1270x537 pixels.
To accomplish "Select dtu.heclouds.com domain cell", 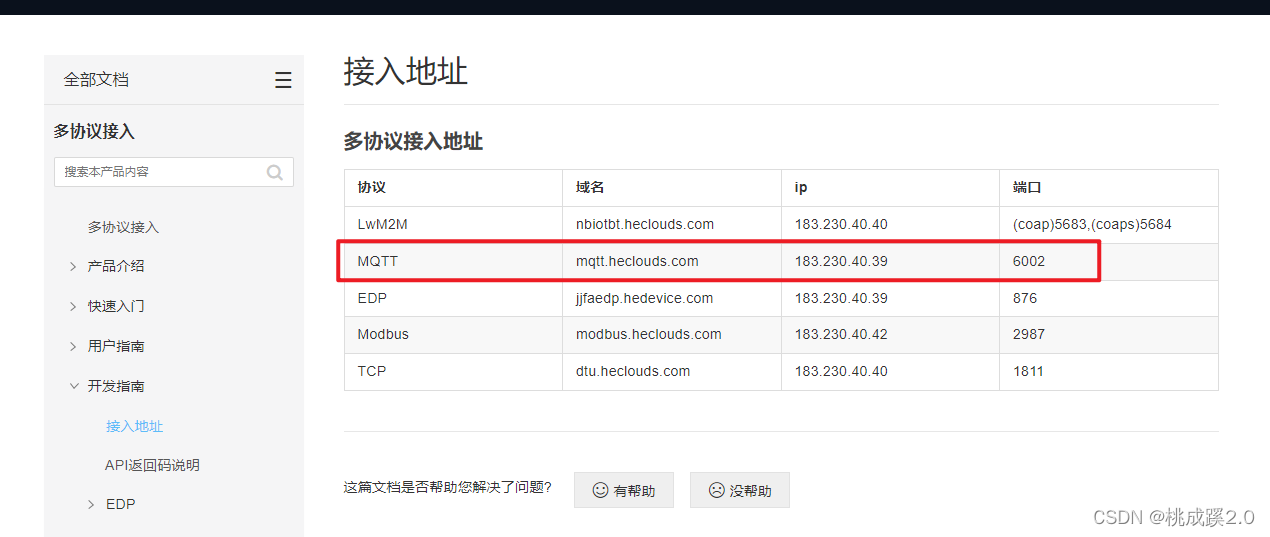I will (x=672, y=371).
